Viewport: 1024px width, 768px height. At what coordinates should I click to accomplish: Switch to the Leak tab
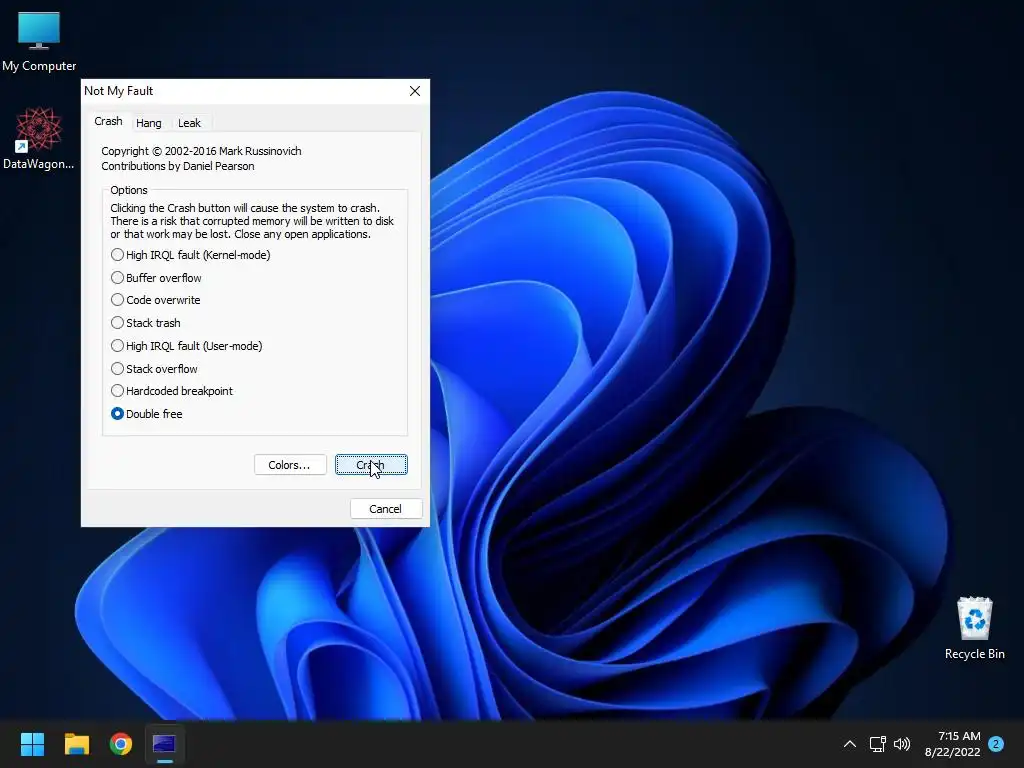click(x=189, y=123)
